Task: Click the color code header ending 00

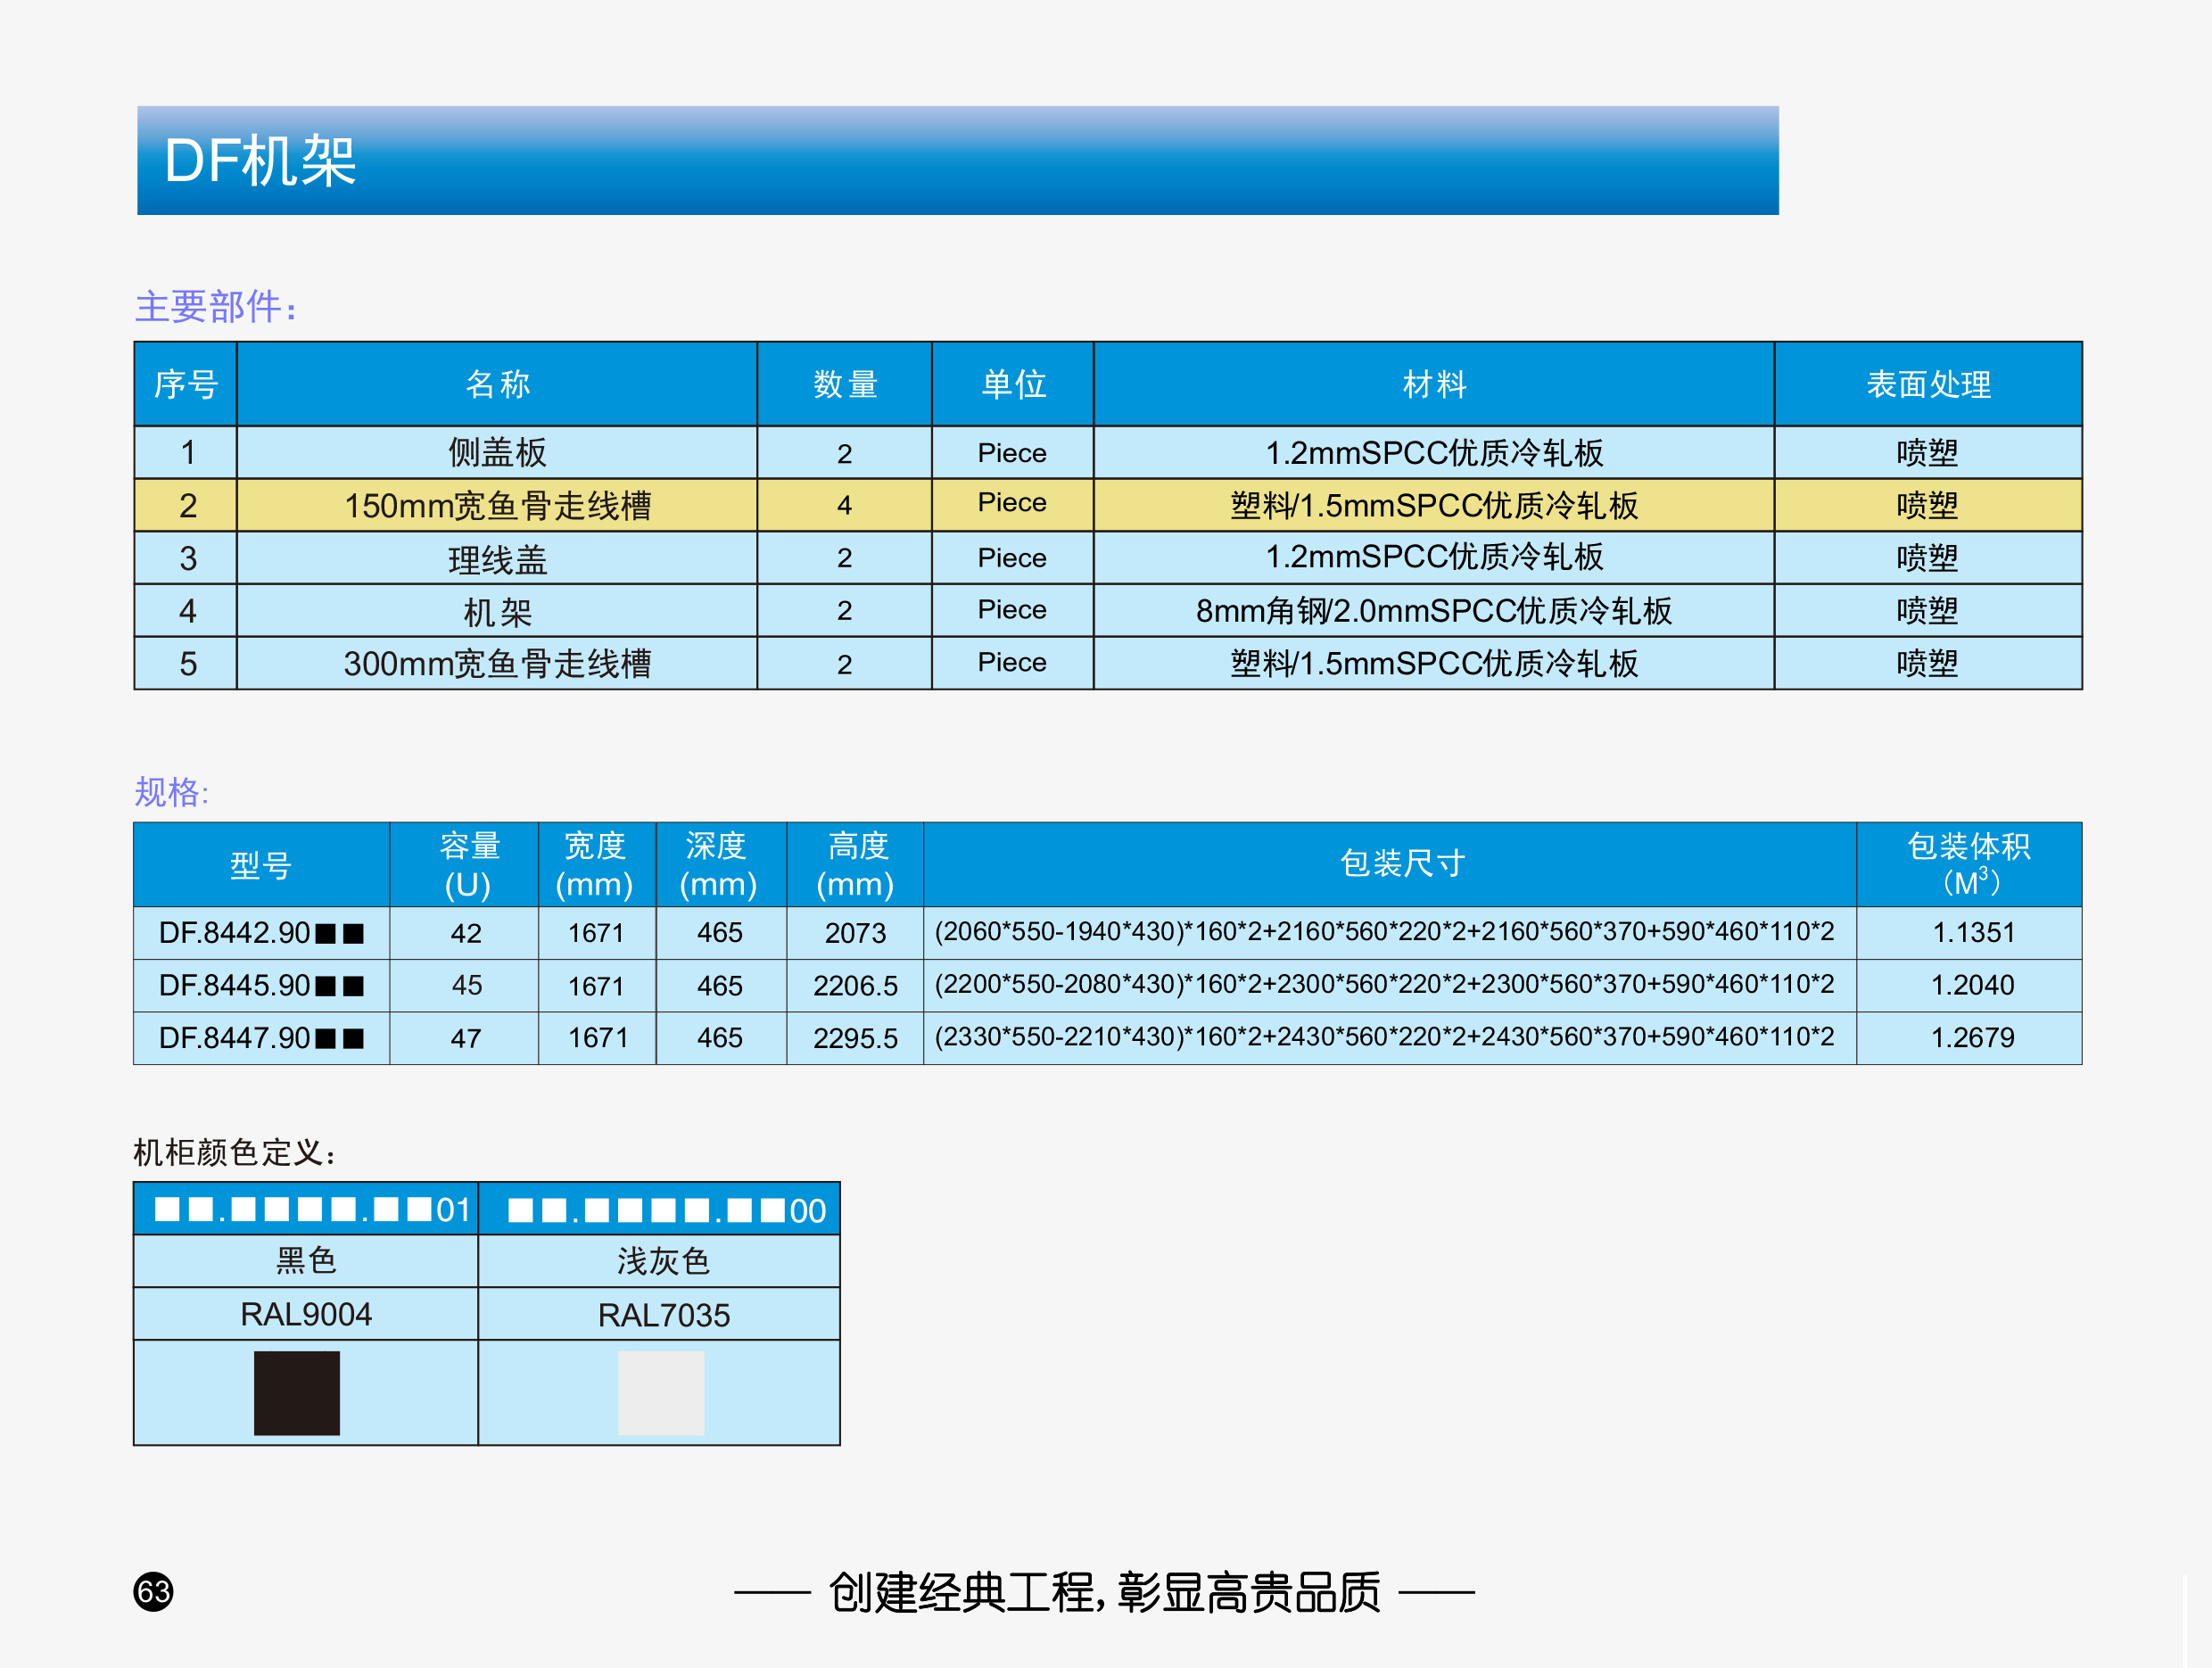Action: 660,1209
